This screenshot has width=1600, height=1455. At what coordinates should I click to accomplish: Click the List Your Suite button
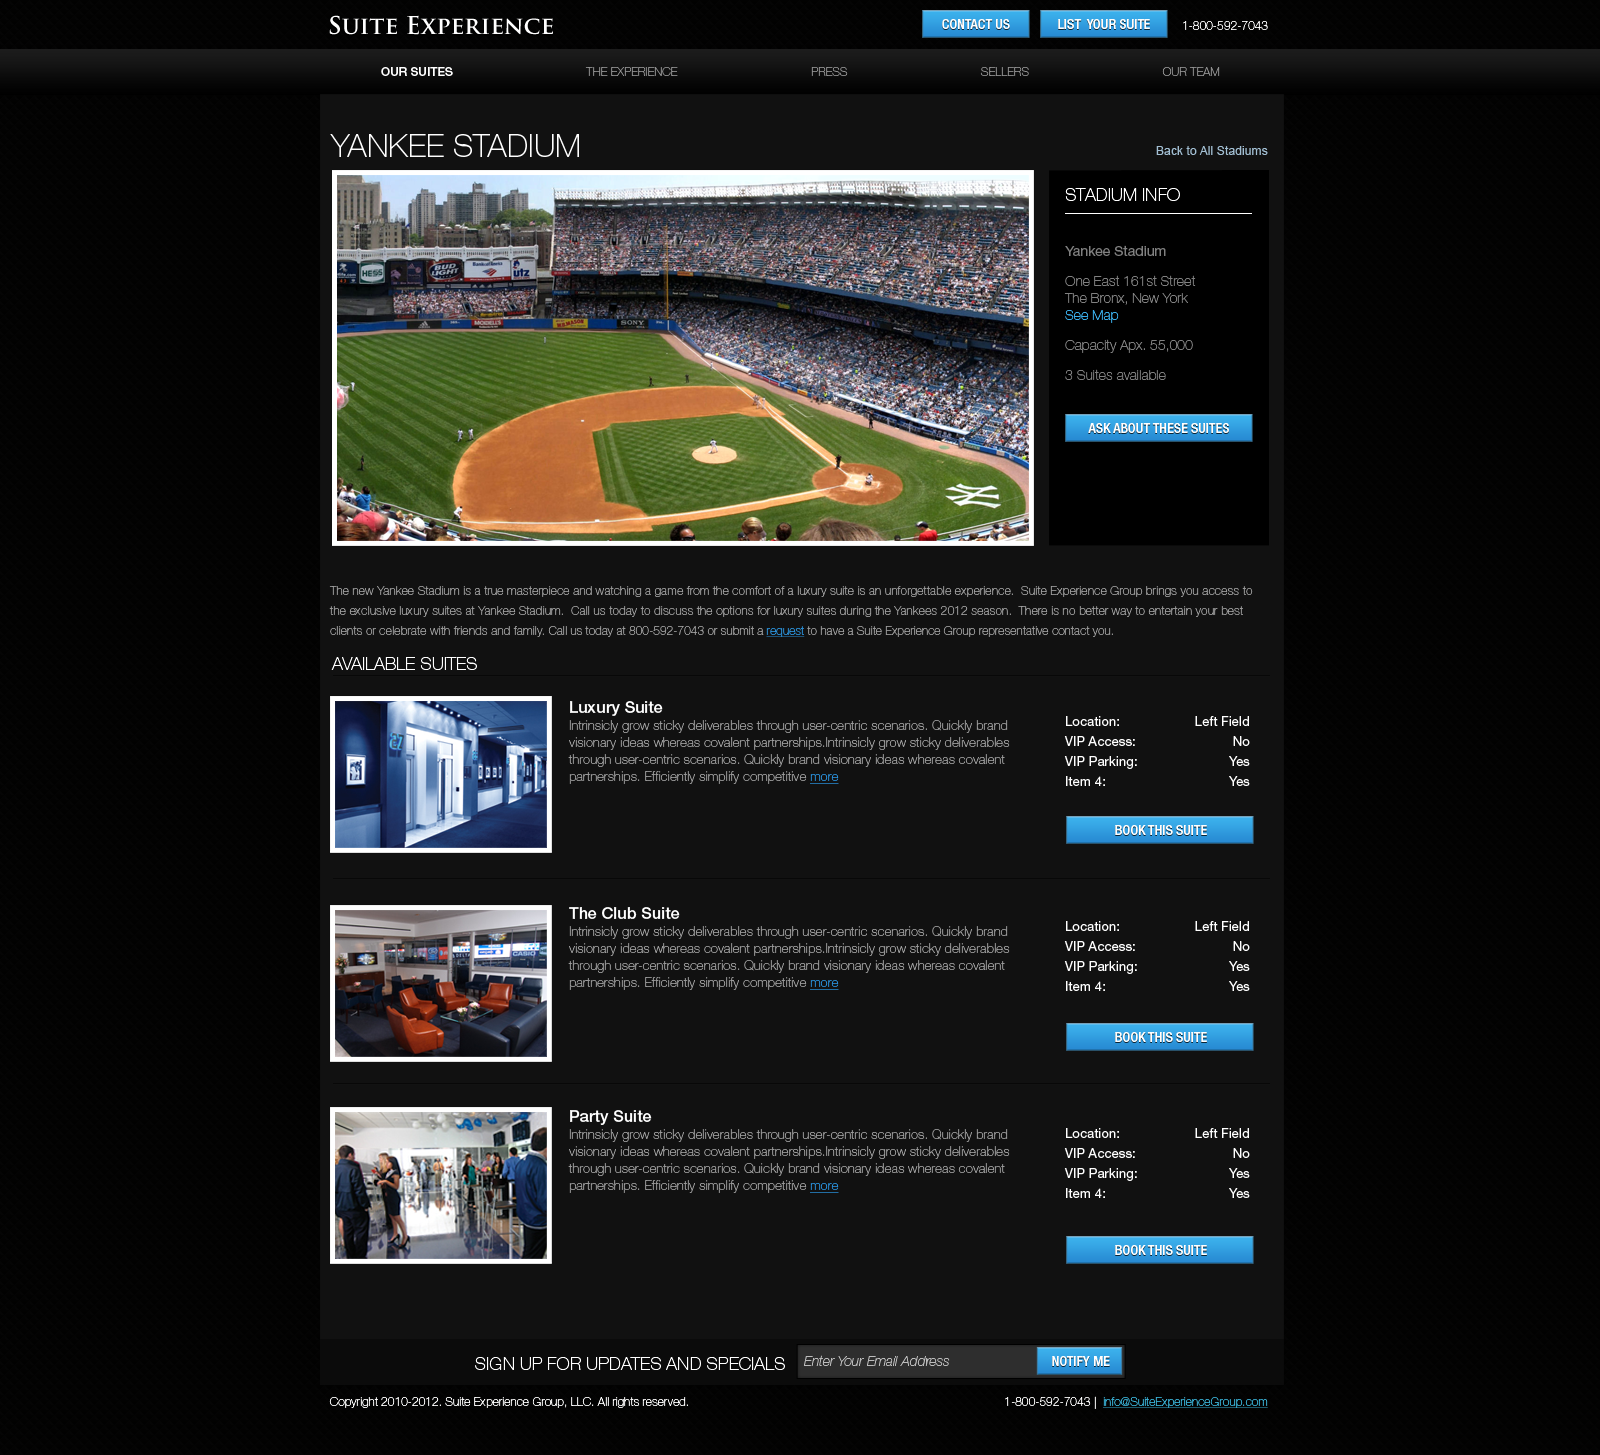pyautogui.click(x=1103, y=24)
